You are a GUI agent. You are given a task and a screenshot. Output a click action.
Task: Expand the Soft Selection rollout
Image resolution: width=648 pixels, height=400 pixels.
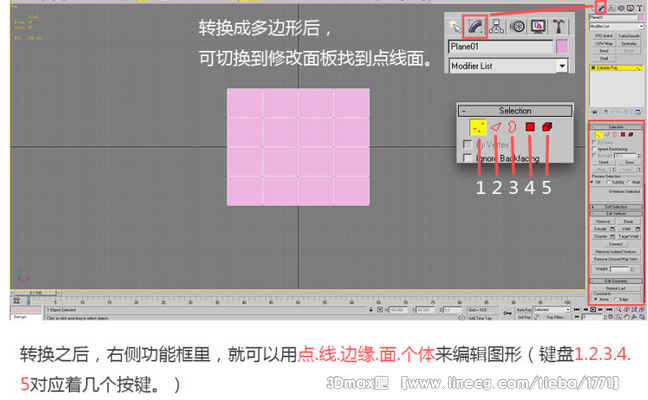click(616, 207)
